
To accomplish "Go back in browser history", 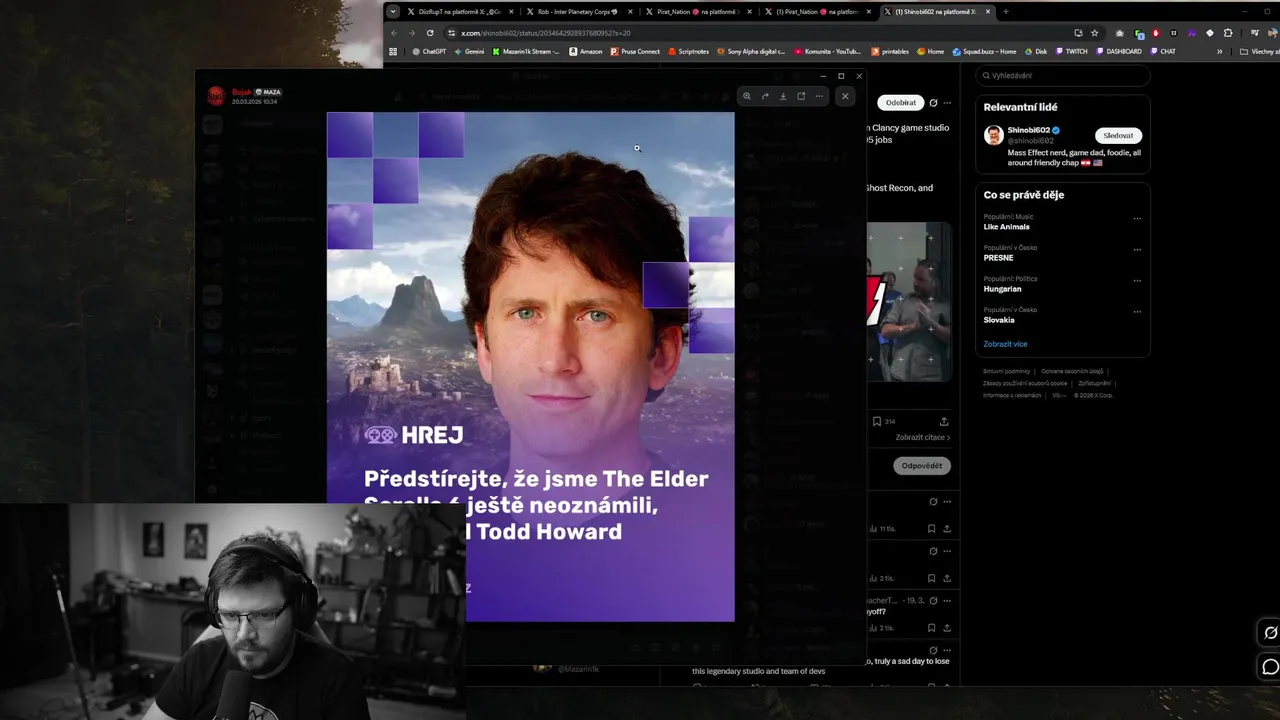I will [x=393, y=33].
